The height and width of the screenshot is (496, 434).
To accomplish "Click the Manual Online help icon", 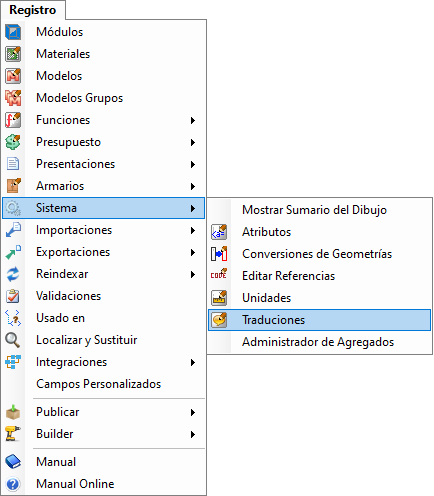I will 13,484.
